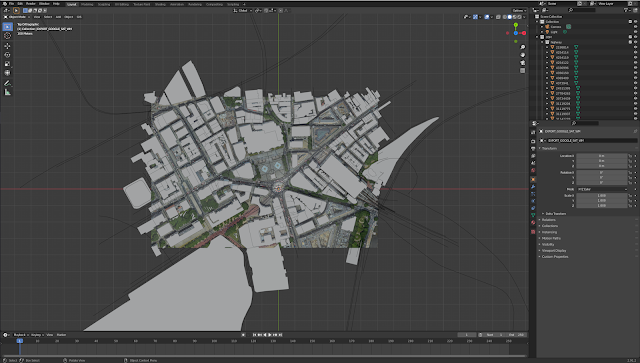This screenshot has width=640, height=363.
Task: Open the Object Data properties green triangle tab
Action: coord(533,215)
